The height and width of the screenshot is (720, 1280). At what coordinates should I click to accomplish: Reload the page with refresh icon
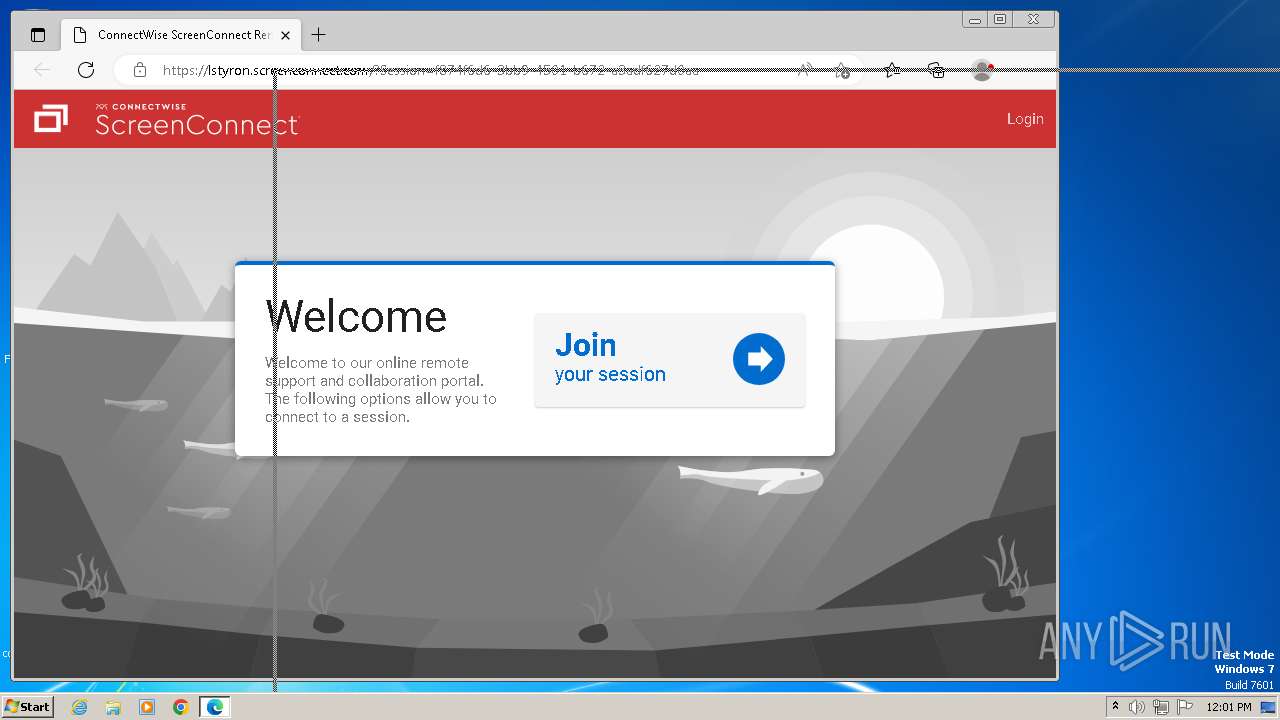[x=86, y=70]
